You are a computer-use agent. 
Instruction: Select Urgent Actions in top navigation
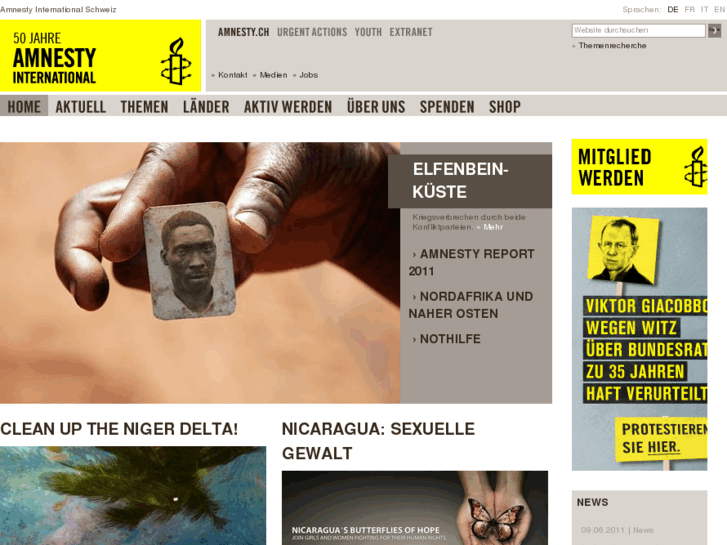(x=312, y=32)
